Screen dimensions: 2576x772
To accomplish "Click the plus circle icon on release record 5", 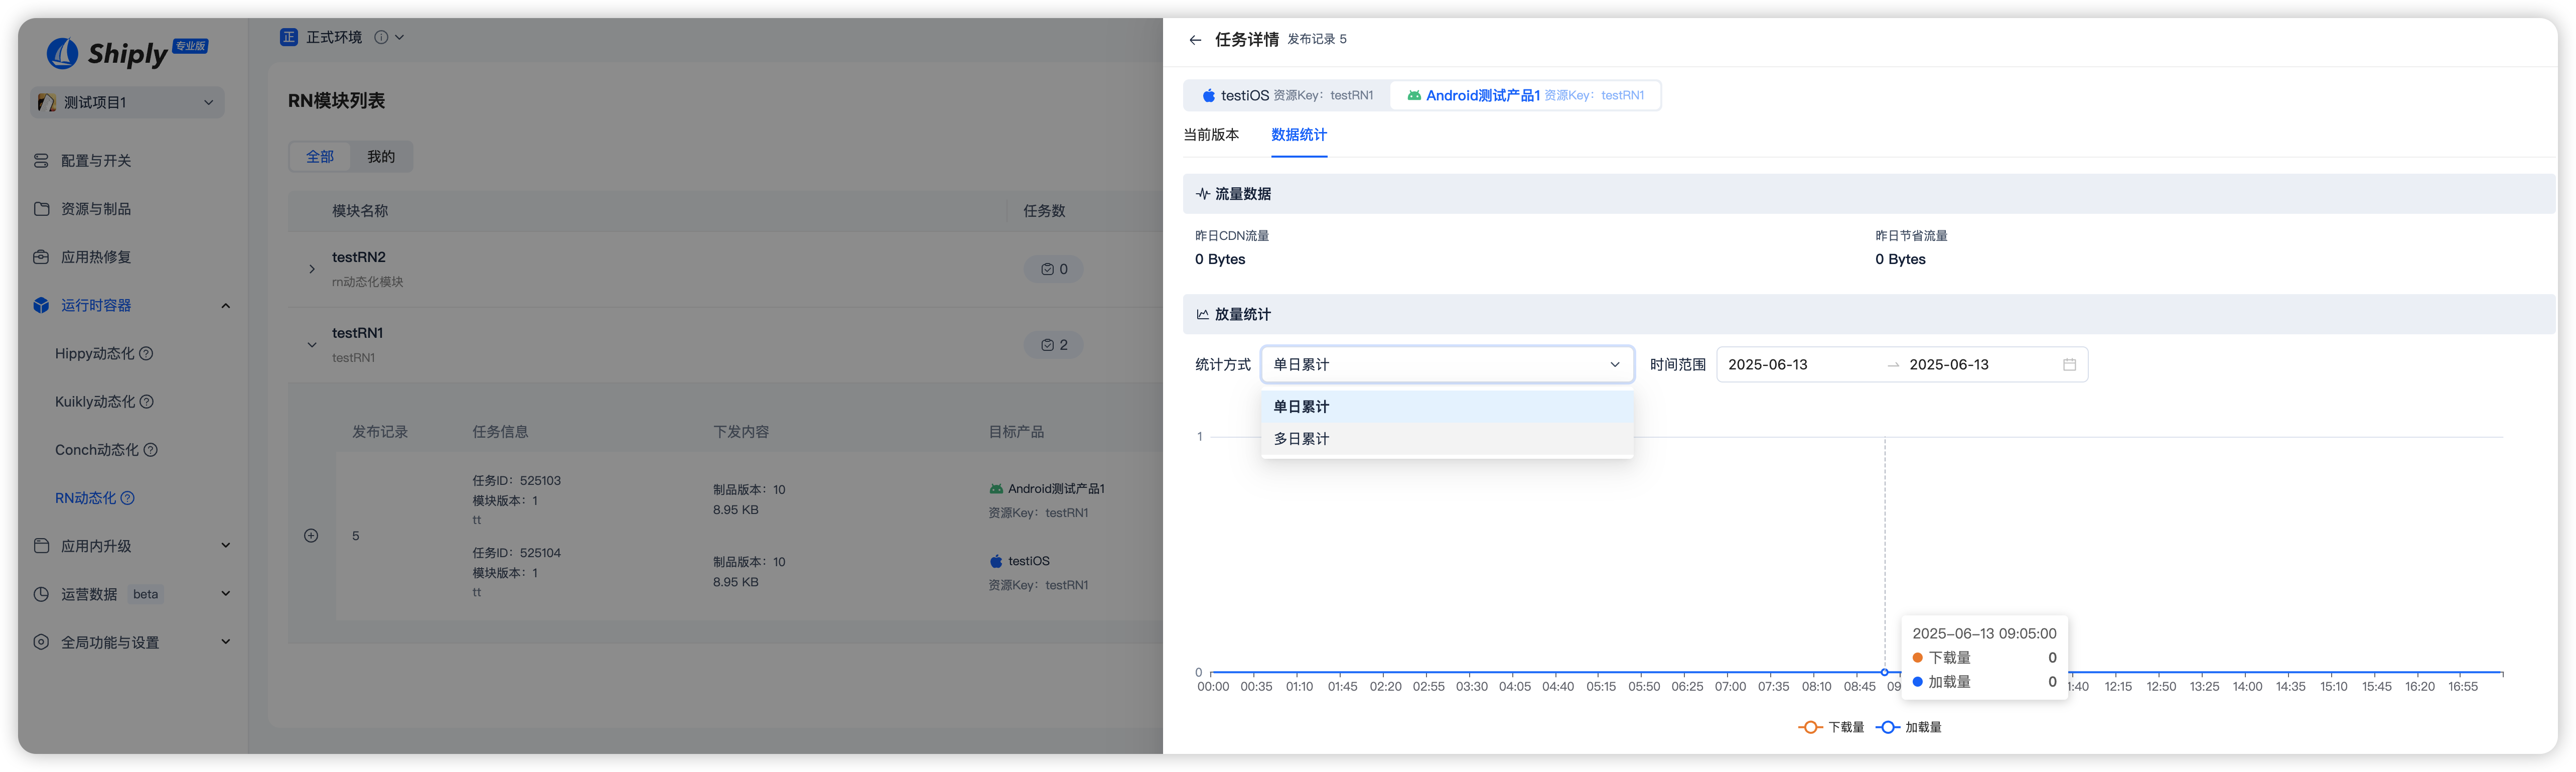I will tap(311, 536).
